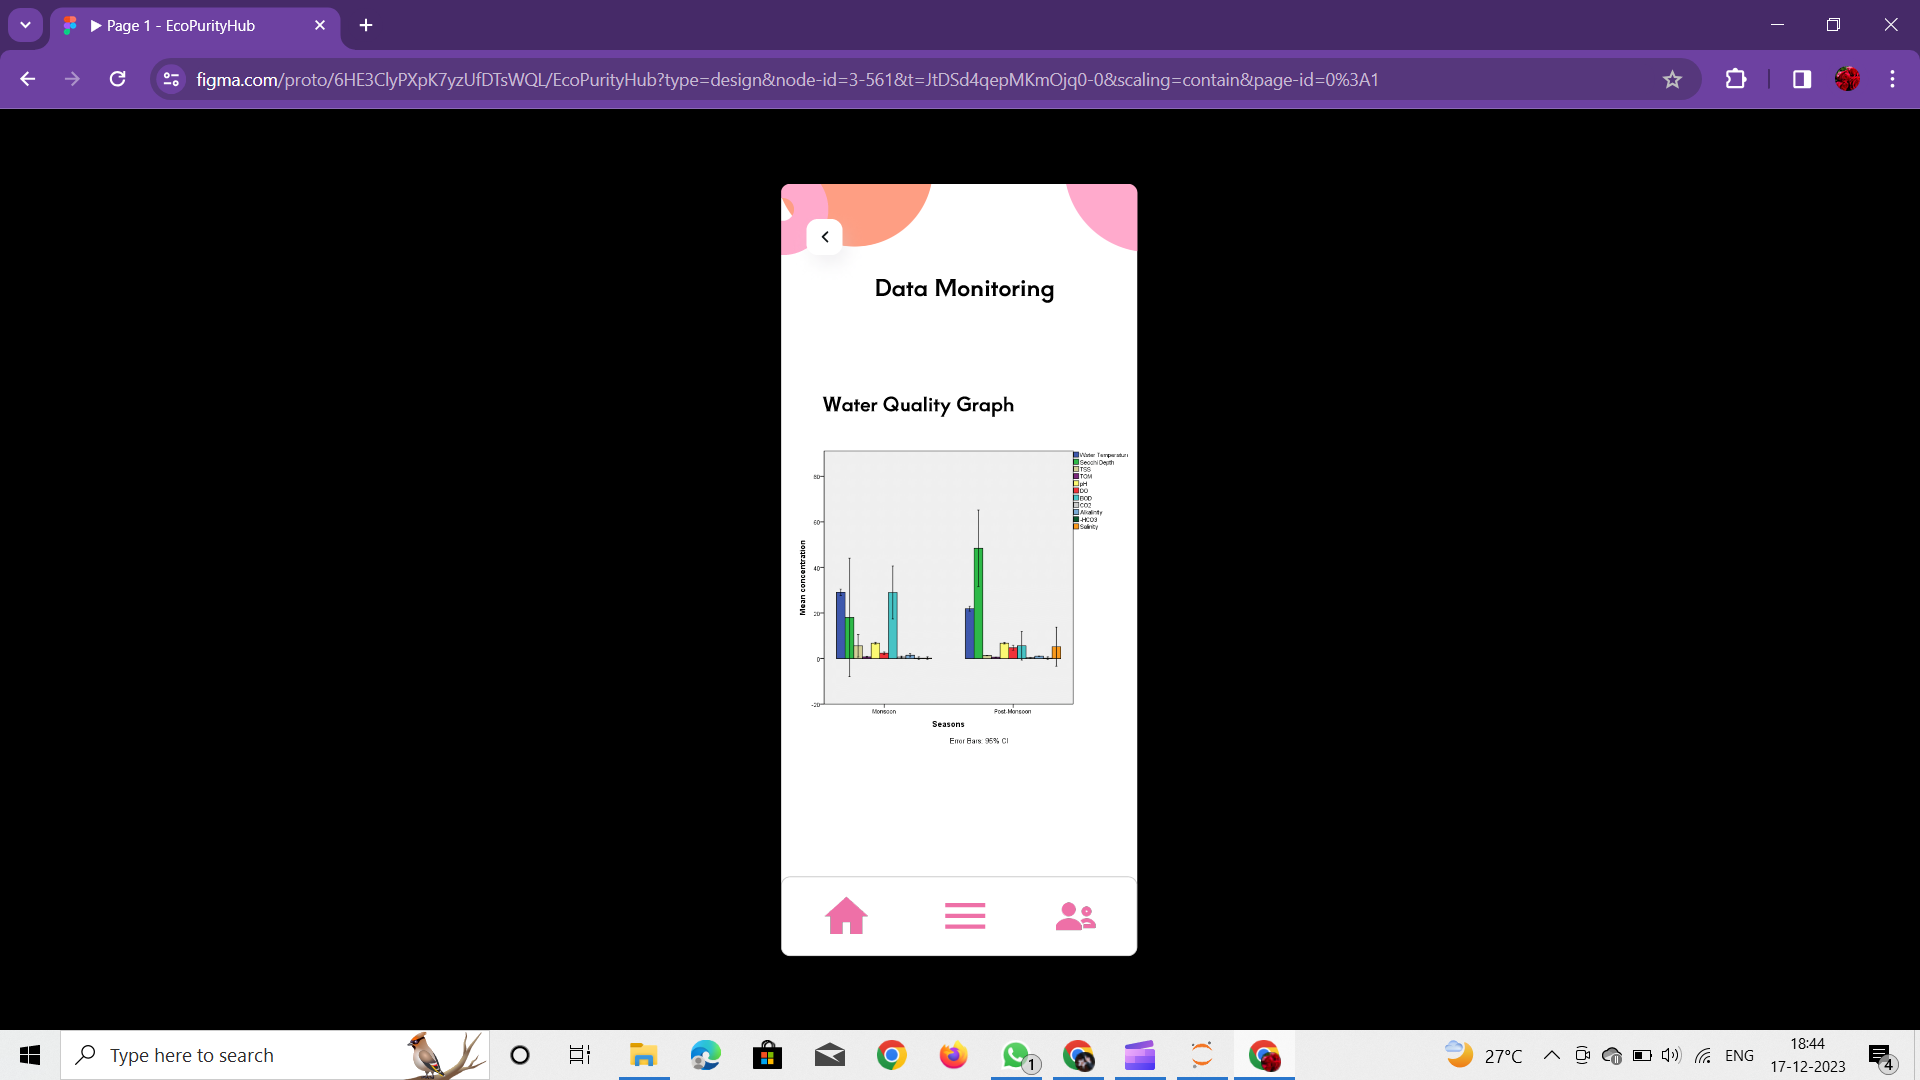Open the users profile icon in the navbar

[1075, 915]
